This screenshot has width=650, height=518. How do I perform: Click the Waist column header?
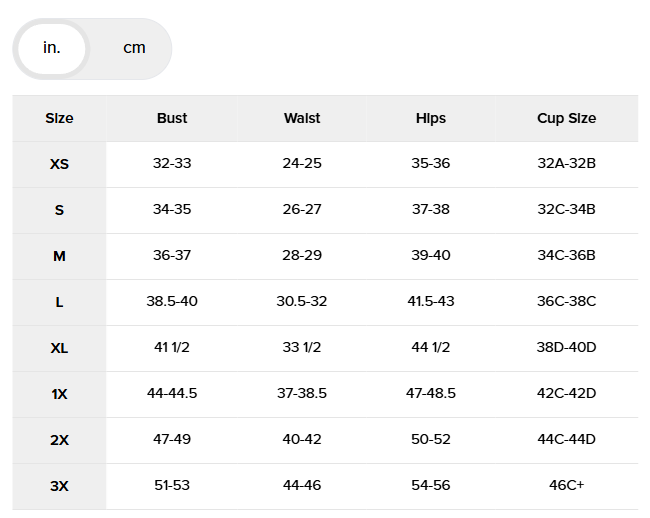[302, 118]
